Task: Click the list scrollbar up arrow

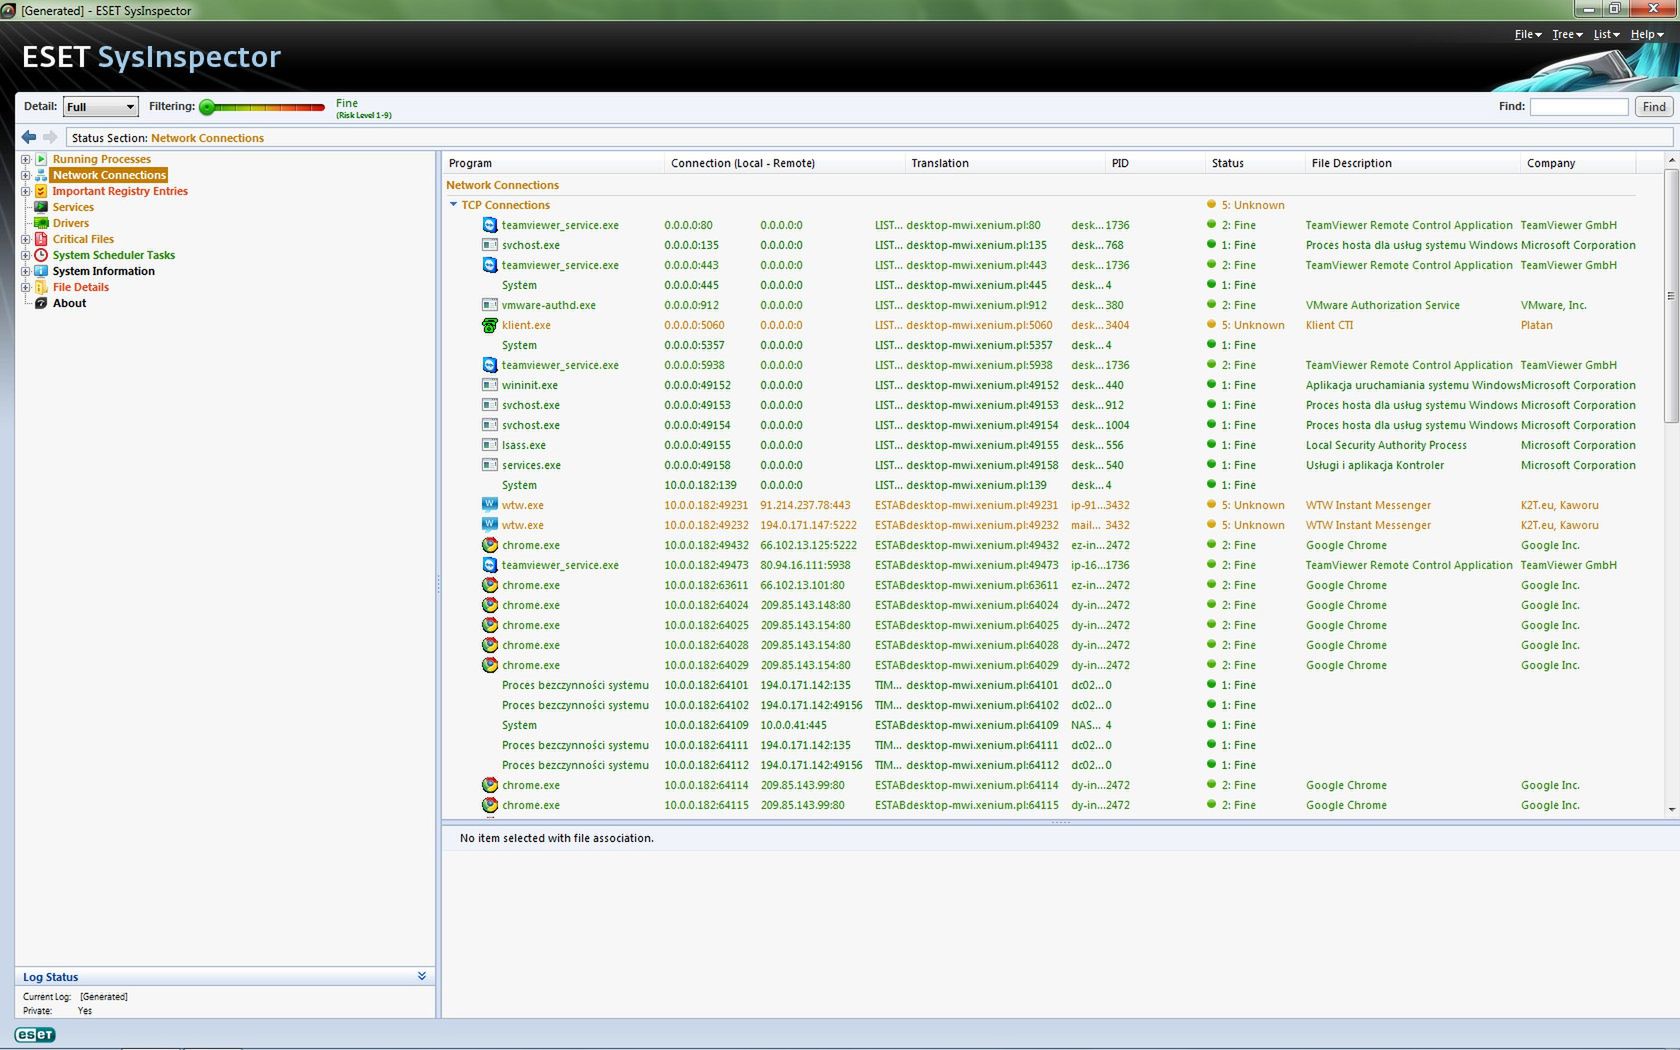Action: tap(1671, 160)
